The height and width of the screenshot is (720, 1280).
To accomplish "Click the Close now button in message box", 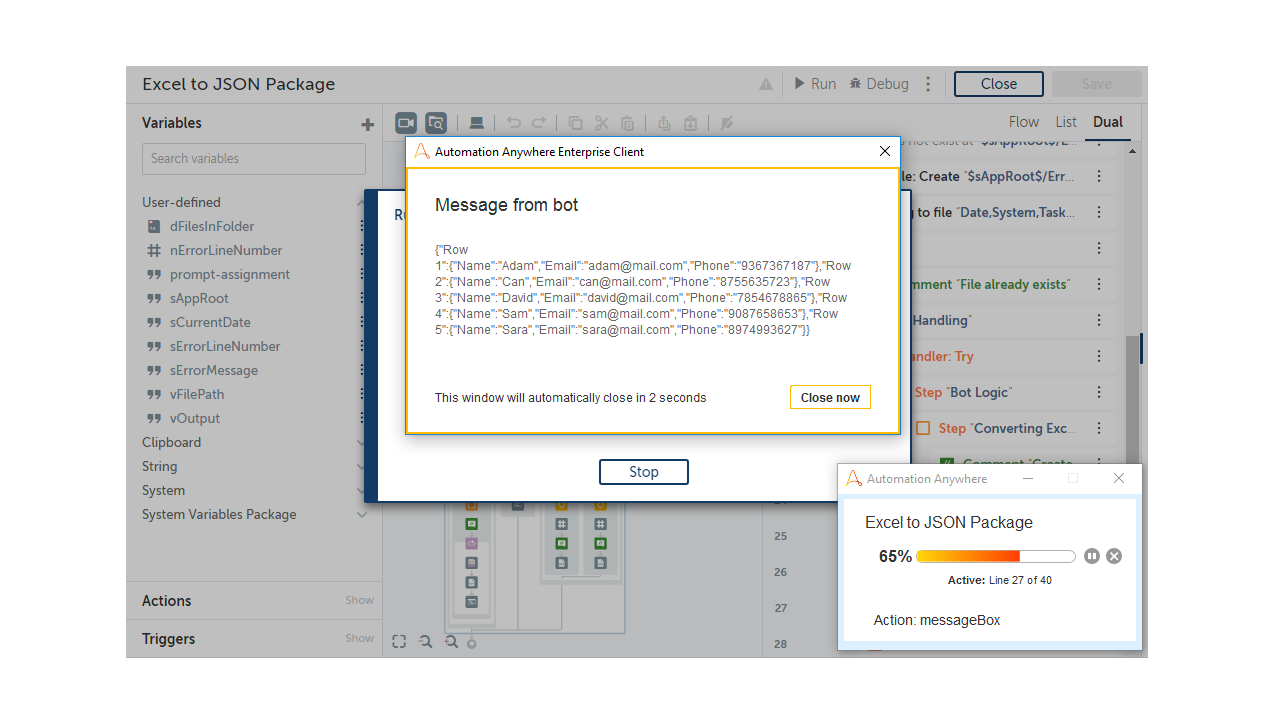I will click(830, 397).
